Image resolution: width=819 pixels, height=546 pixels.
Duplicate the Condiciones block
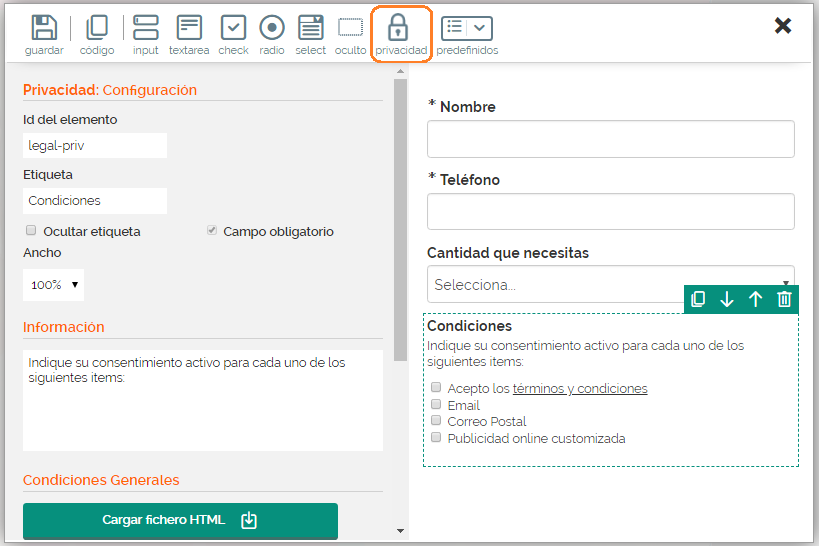698,299
